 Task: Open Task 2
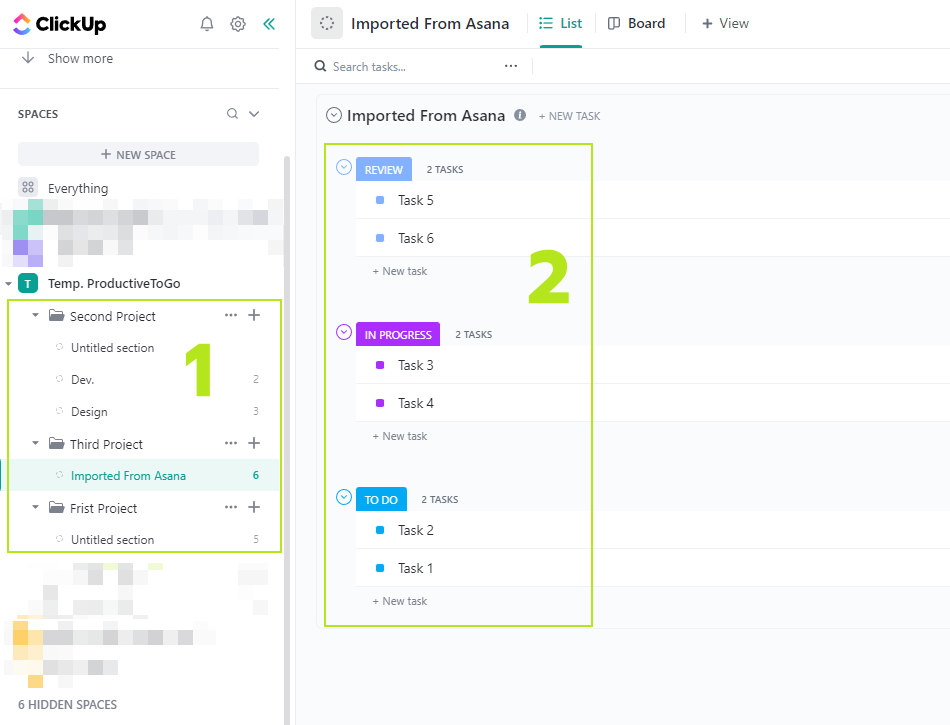click(x=416, y=531)
